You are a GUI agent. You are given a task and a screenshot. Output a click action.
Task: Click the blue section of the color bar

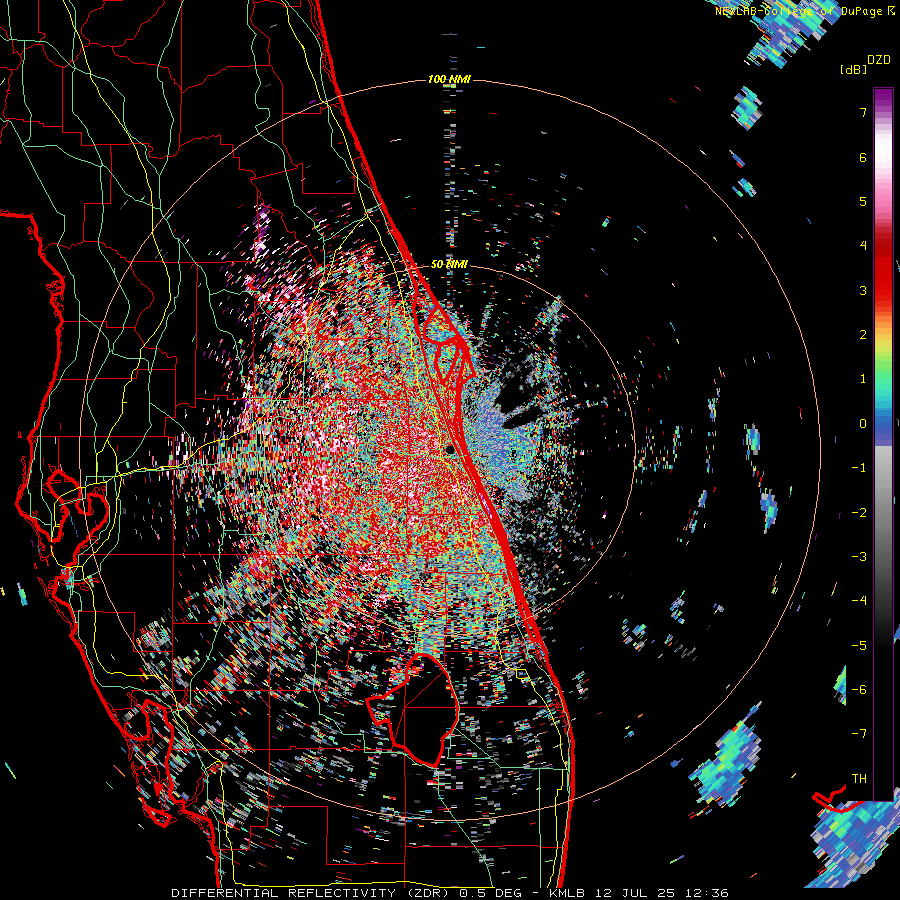tap(883, 429)
